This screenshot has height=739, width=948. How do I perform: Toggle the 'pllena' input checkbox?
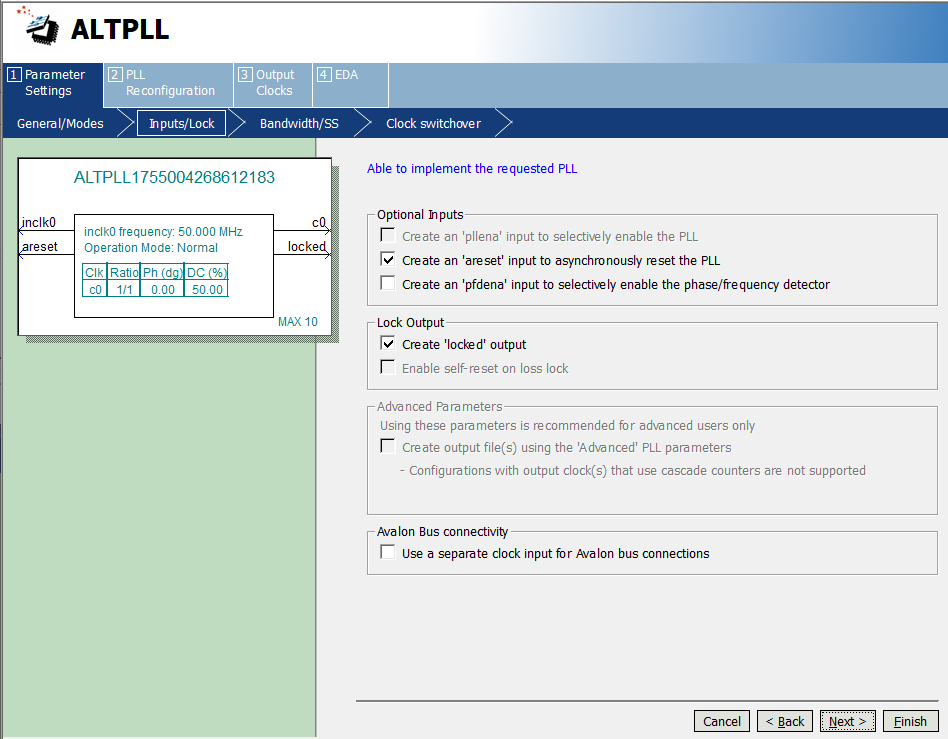pos(388,235)
